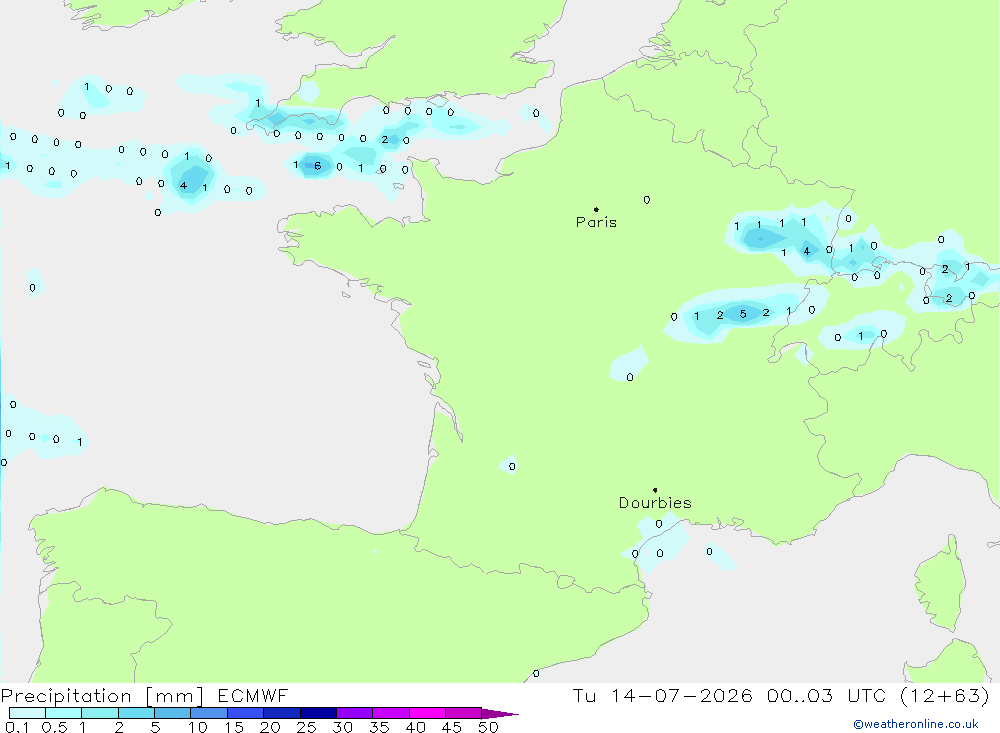Image resolution: width=1000 pixels, height=733 pixels.
Task: Click the Dourbies city label
Action: 655,503
